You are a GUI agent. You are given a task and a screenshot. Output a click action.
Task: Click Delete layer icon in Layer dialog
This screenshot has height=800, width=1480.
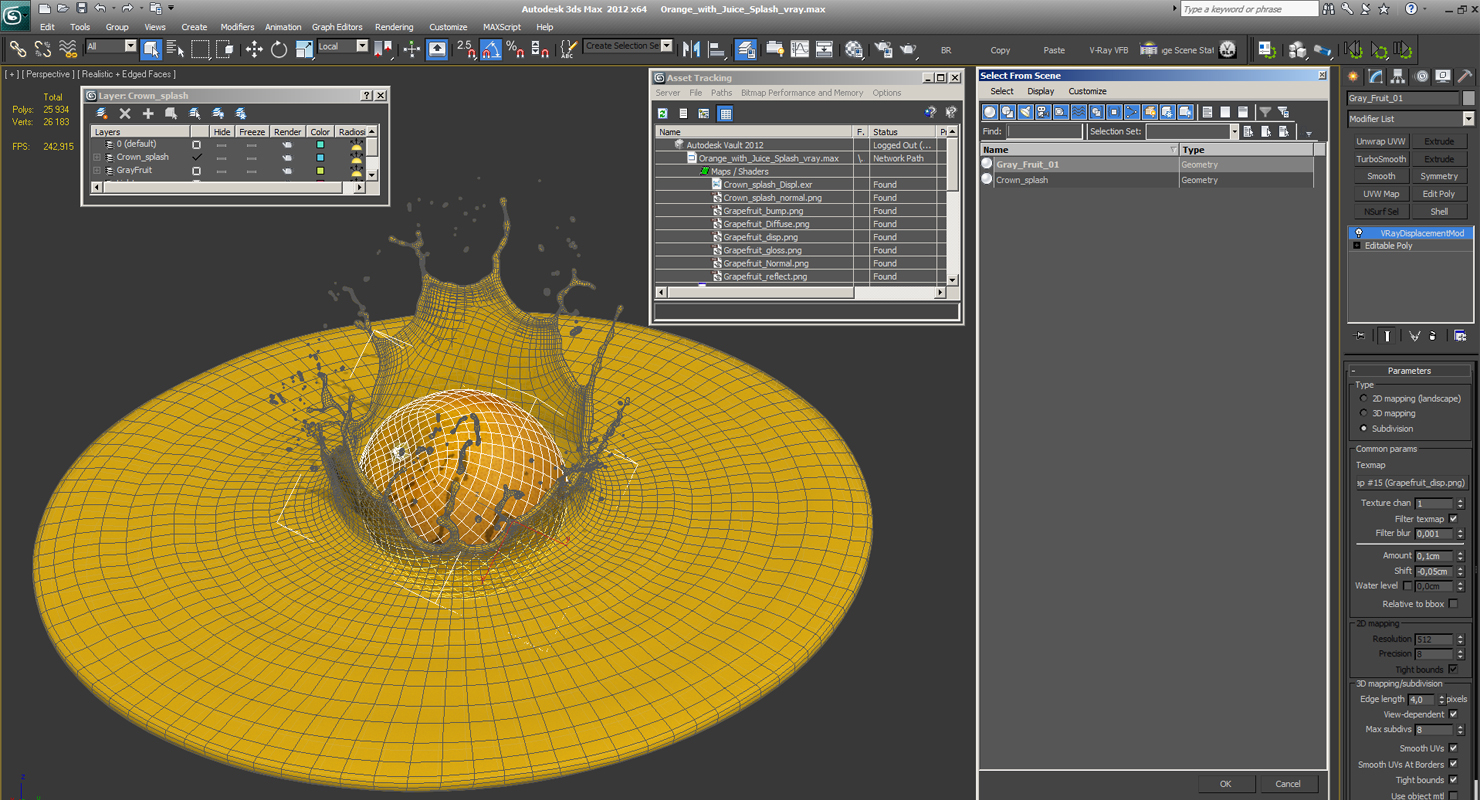click(x=125, y=114)
